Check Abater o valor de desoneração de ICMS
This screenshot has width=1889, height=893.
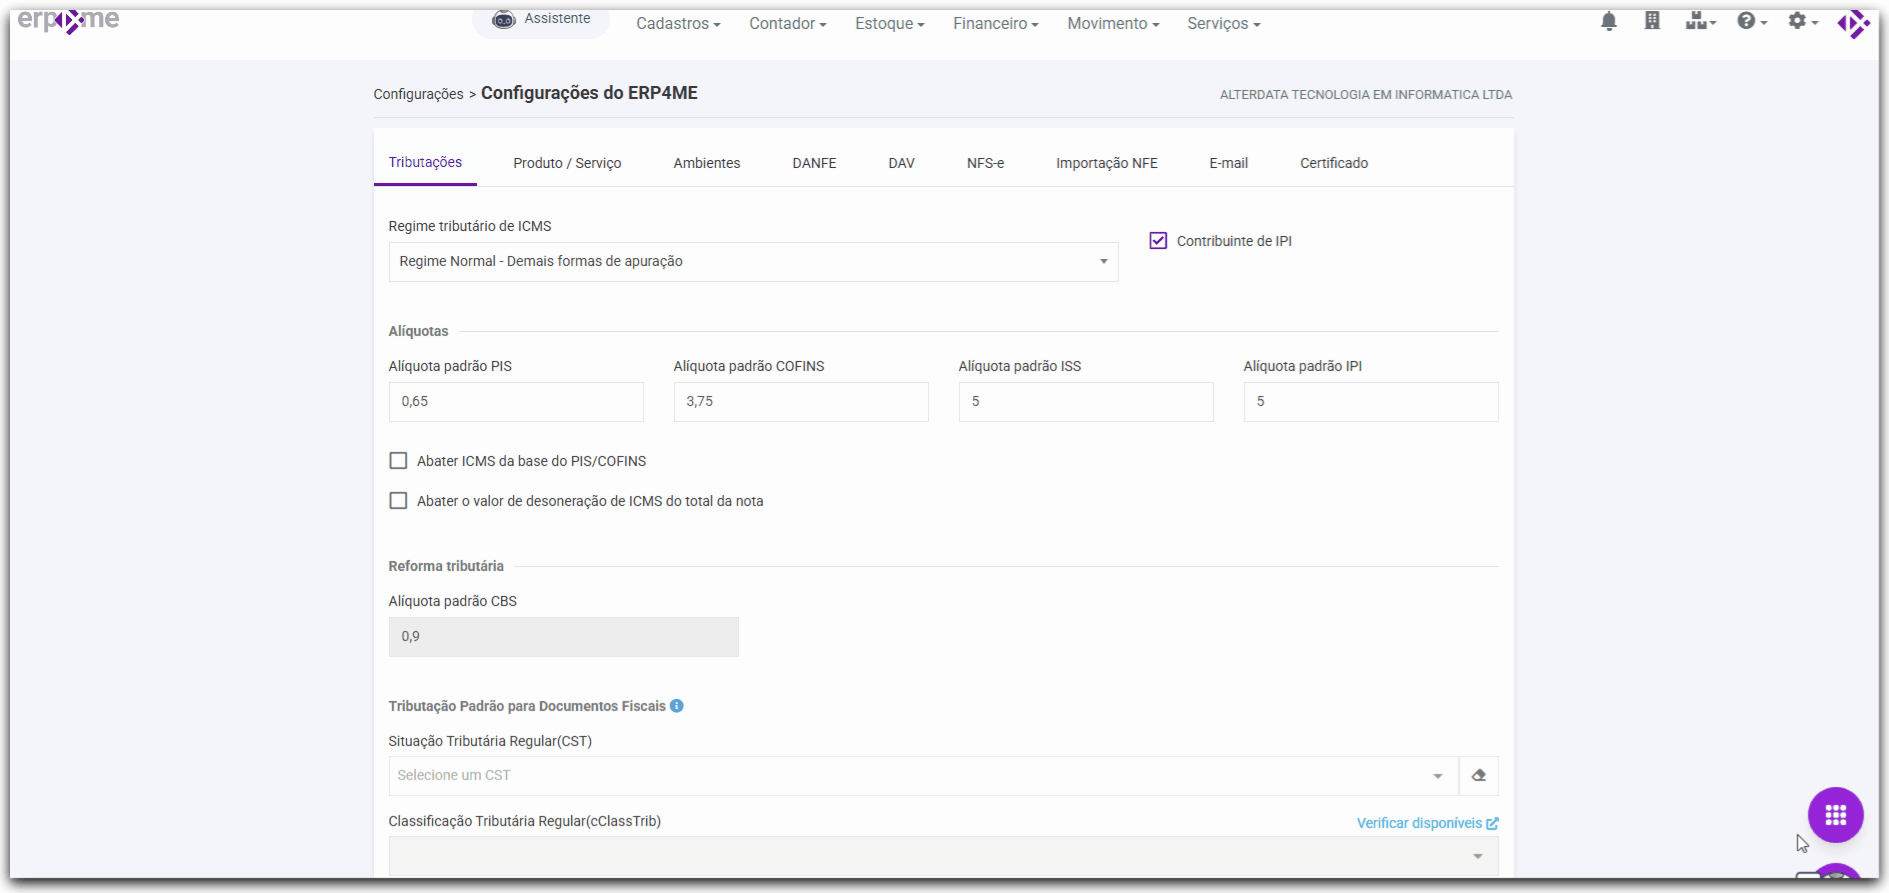(398, 501)
